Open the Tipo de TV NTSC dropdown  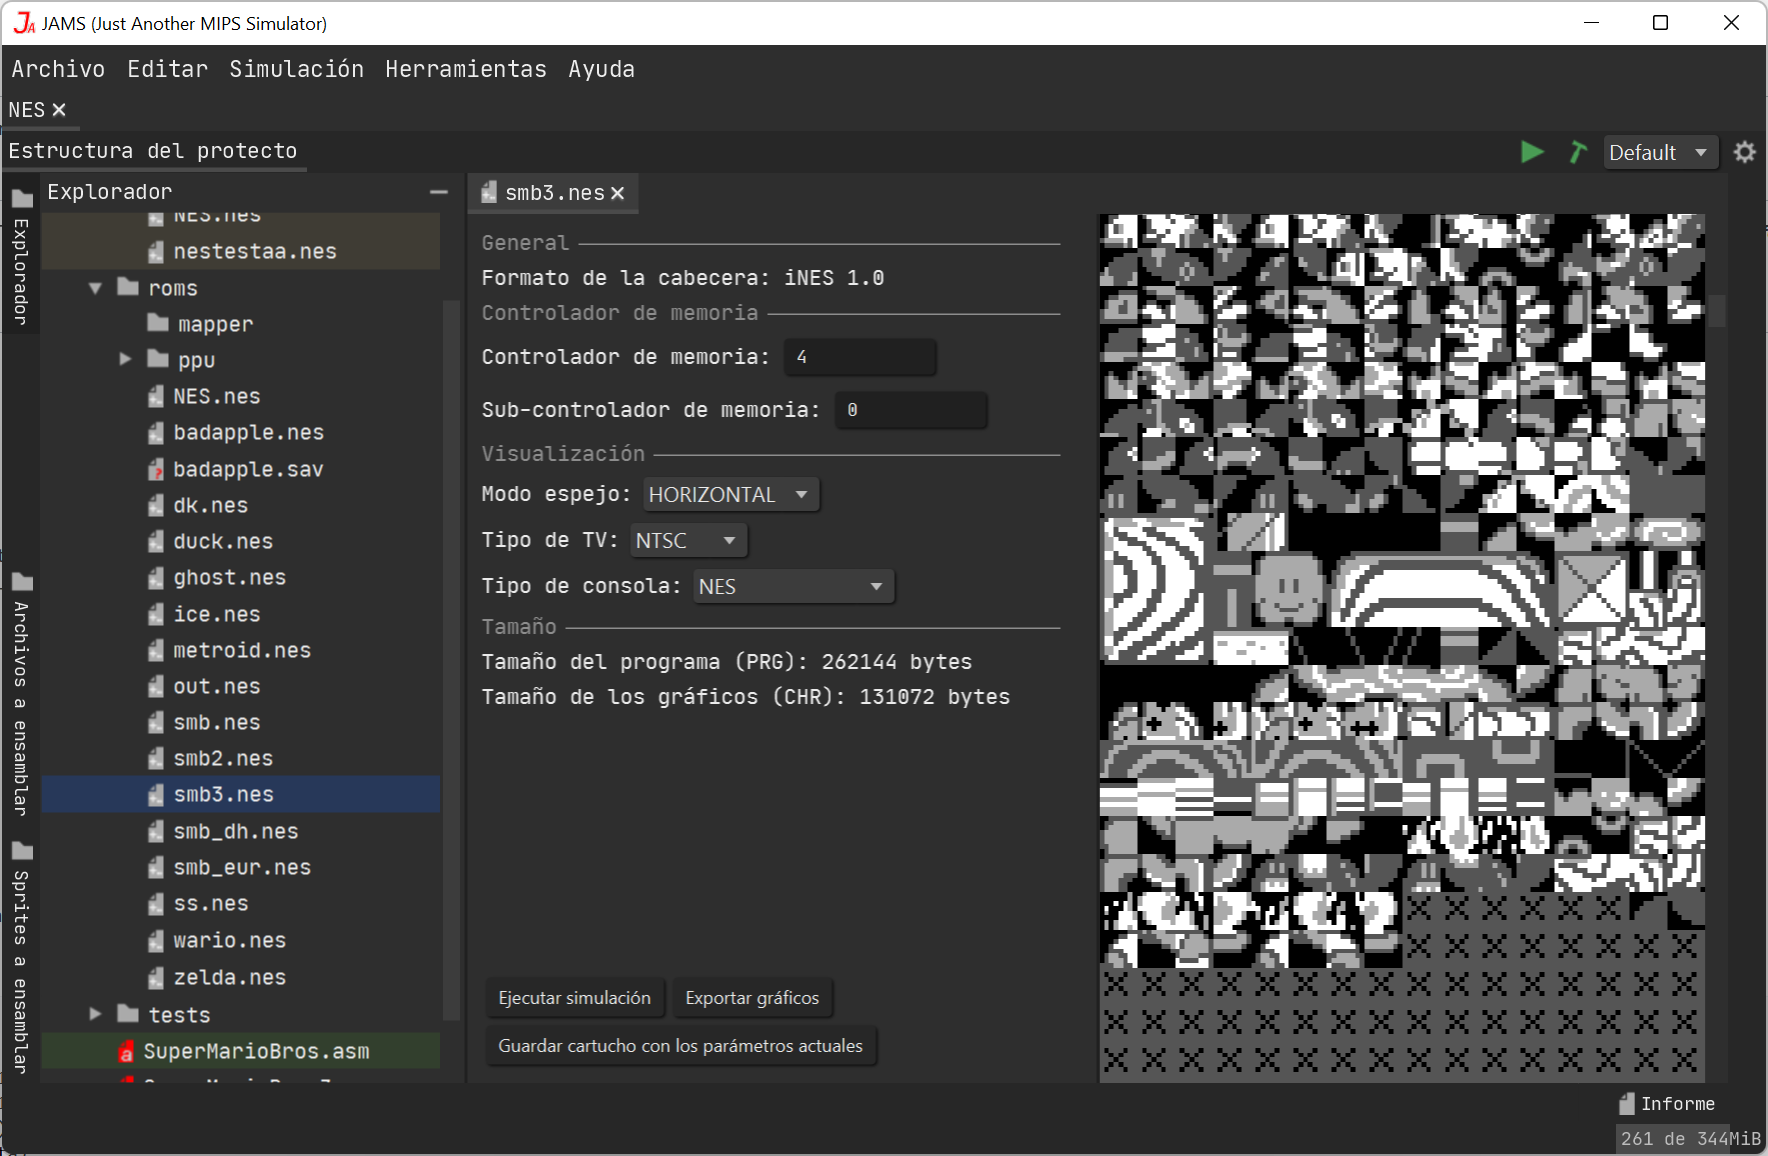point(688,541)
